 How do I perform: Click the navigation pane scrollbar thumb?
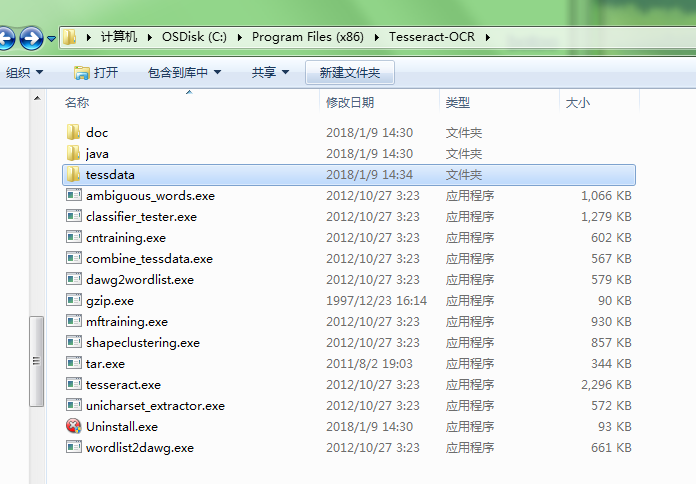pyautogui.click(x=36, y=361)
